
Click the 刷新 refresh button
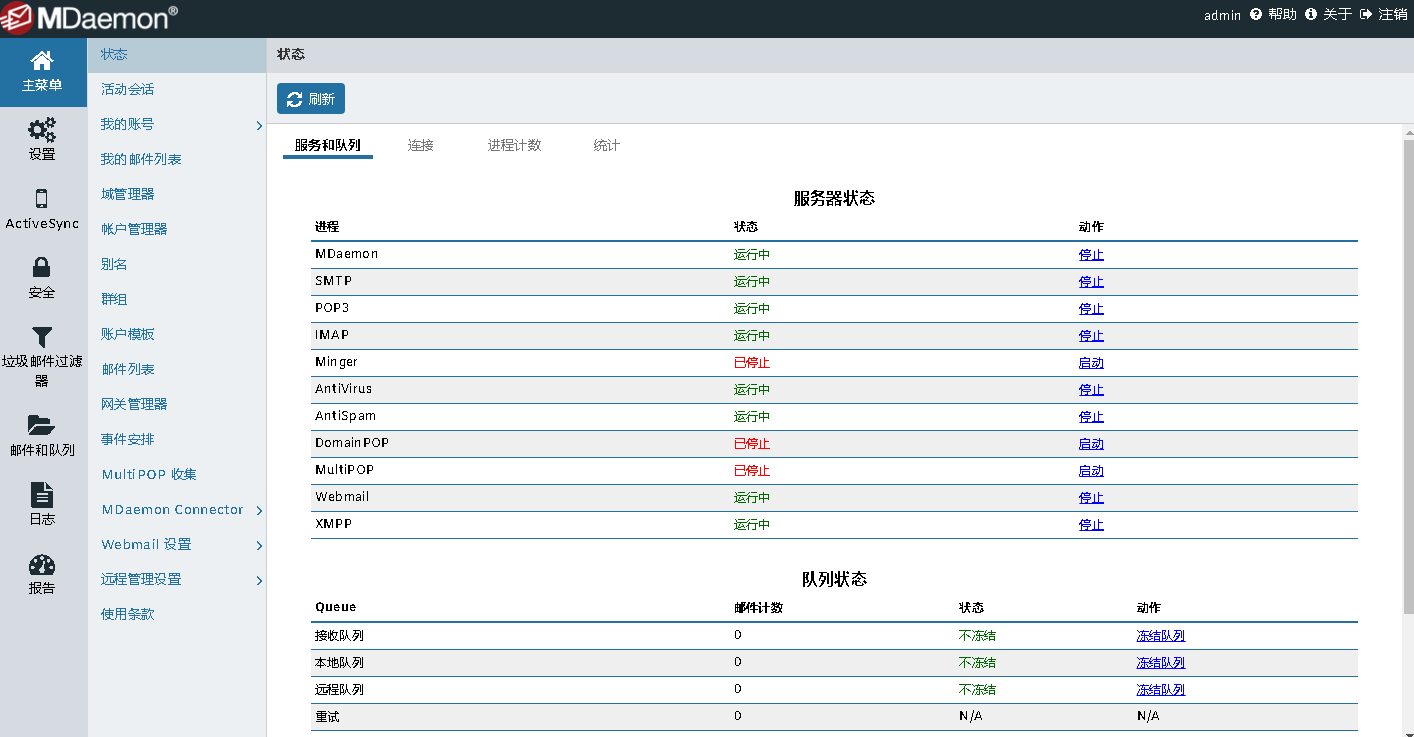pos(311,99)
